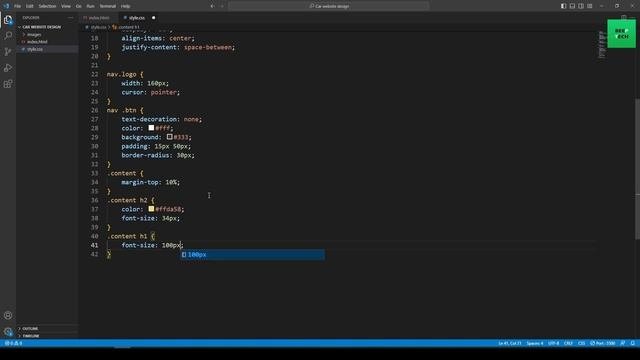The width and height of the screenshot is (640, 360).
Task: Click the Go Live Port status item
Action: (x=602, y=343)
